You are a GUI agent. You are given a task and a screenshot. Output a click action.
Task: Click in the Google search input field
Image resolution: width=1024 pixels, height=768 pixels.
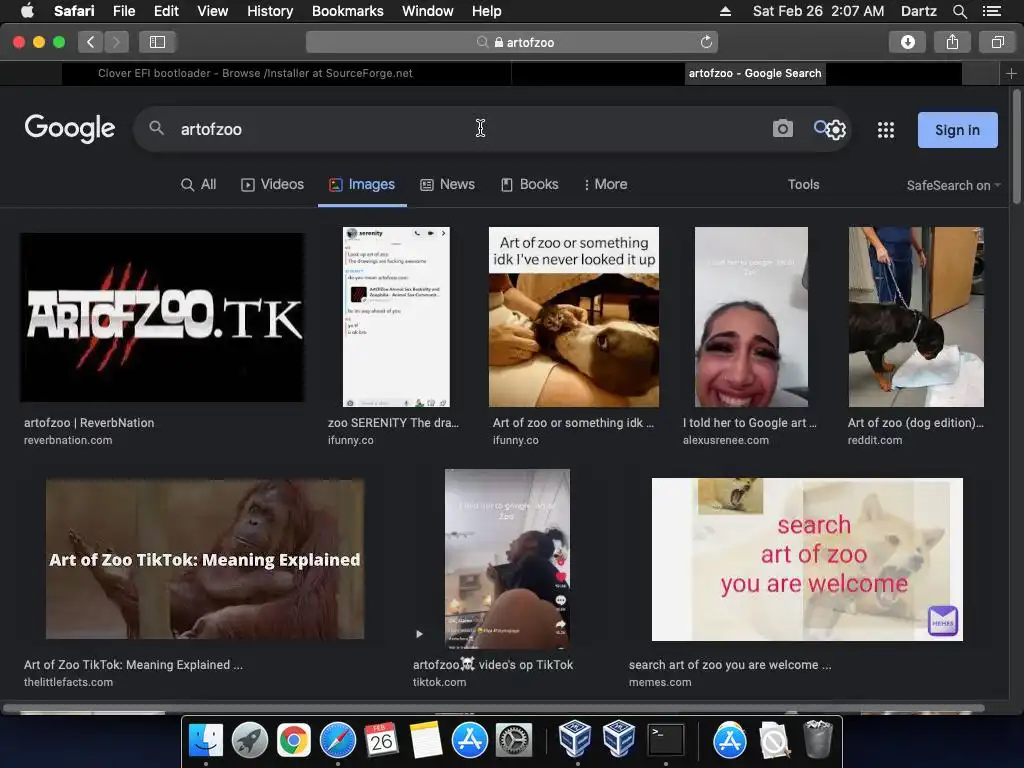(470, 129)
